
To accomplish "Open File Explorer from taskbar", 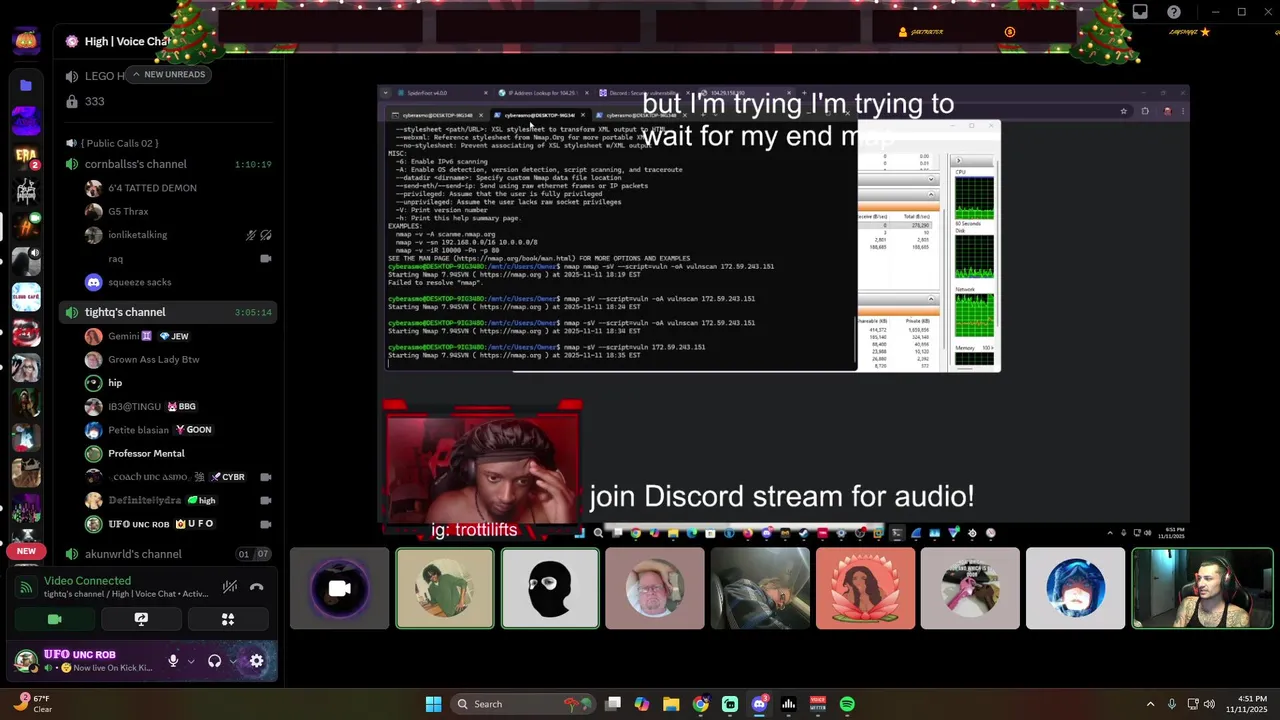I will click(671, 704).
